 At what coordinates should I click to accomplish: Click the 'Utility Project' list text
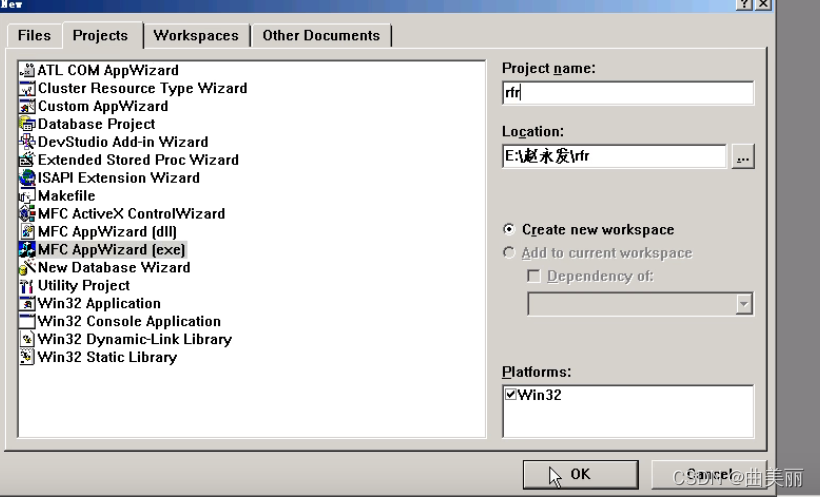pos(84,286)
